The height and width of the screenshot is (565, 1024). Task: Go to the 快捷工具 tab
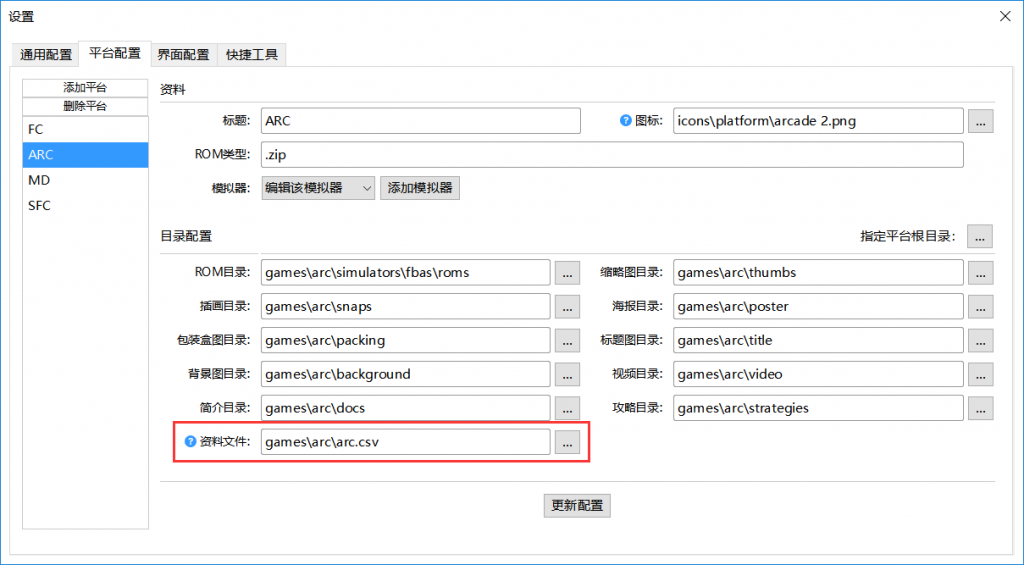tap(253, 55)
